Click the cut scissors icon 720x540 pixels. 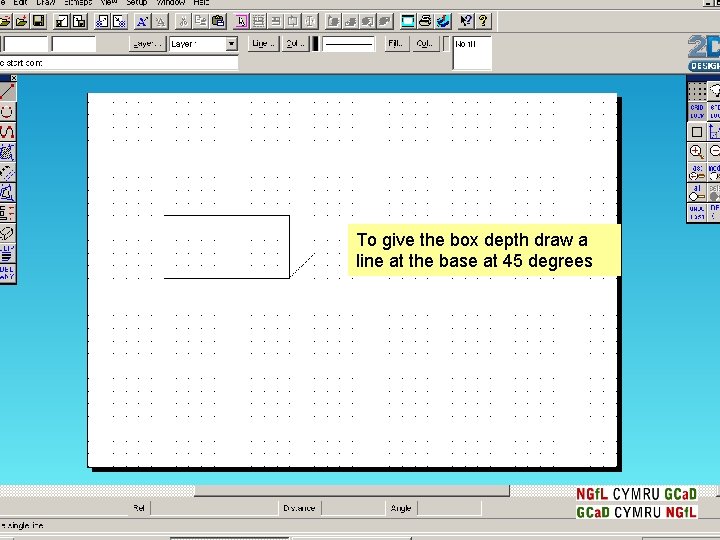(x=183, y=21)
